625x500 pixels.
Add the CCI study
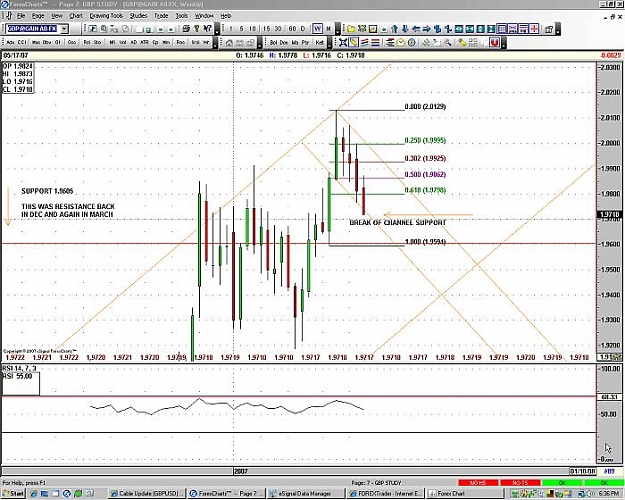point(22,42)
